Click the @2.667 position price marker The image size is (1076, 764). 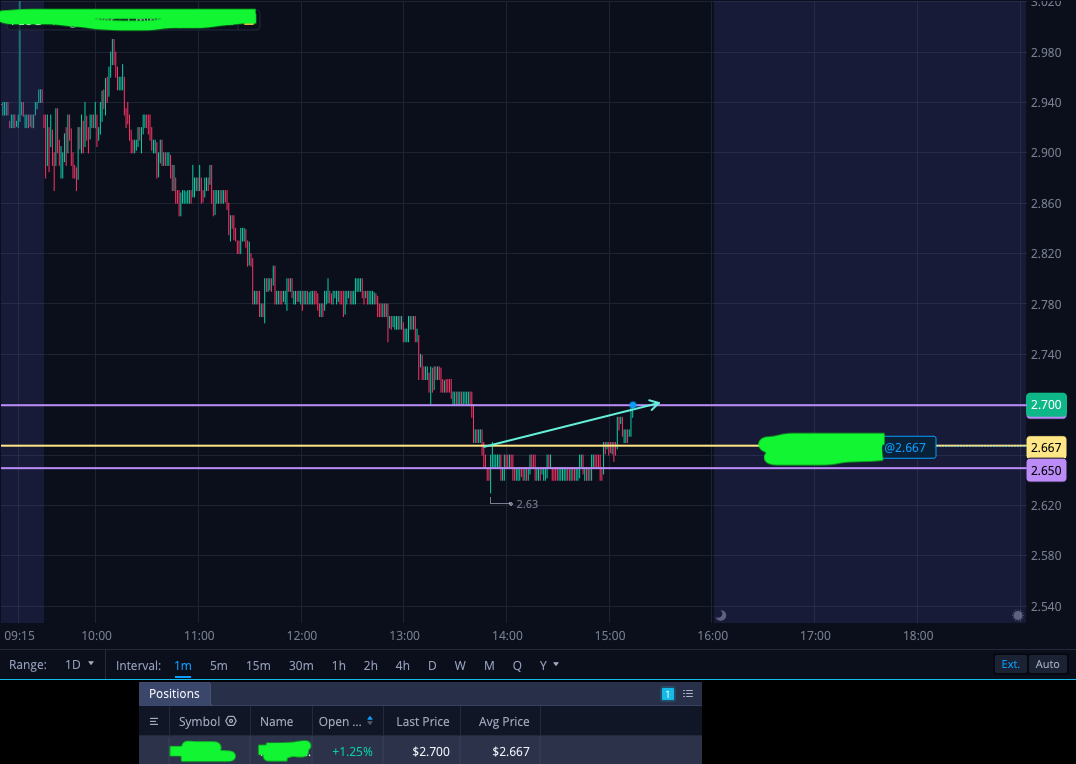click(x=909, y=448)
